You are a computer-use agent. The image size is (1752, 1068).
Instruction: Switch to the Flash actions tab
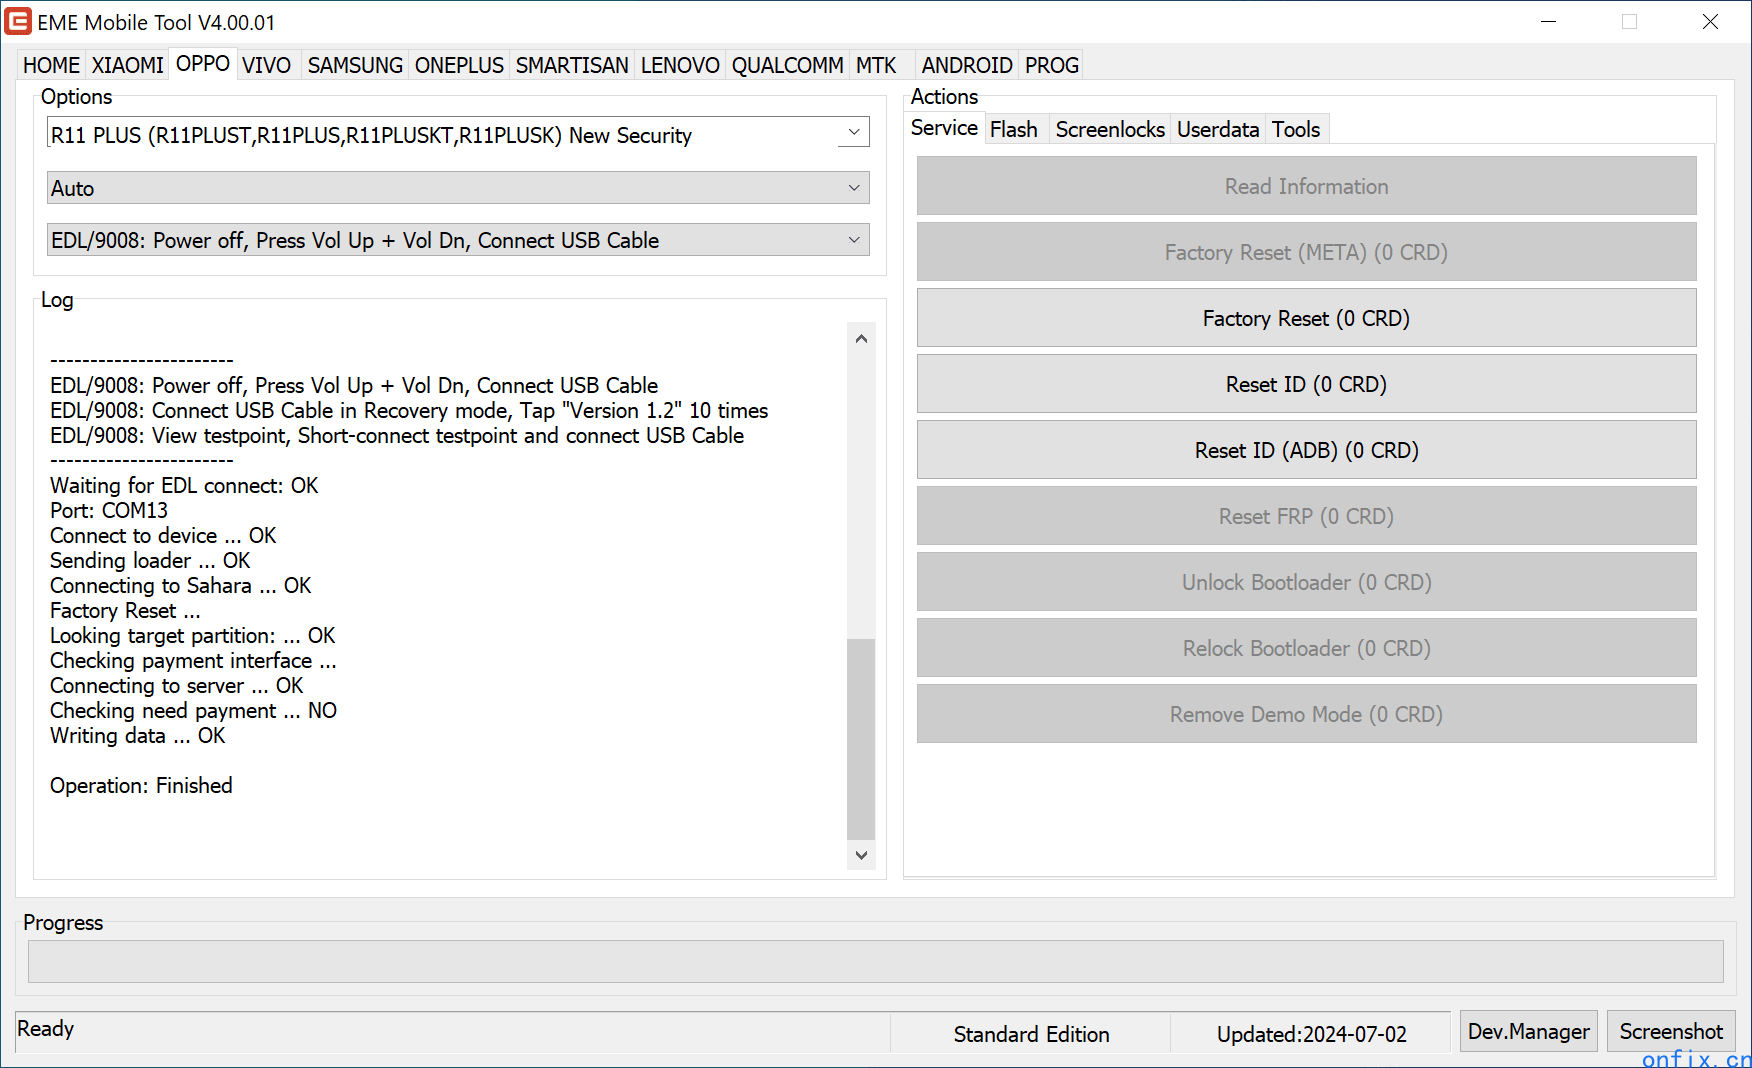tap(1014, 129)
